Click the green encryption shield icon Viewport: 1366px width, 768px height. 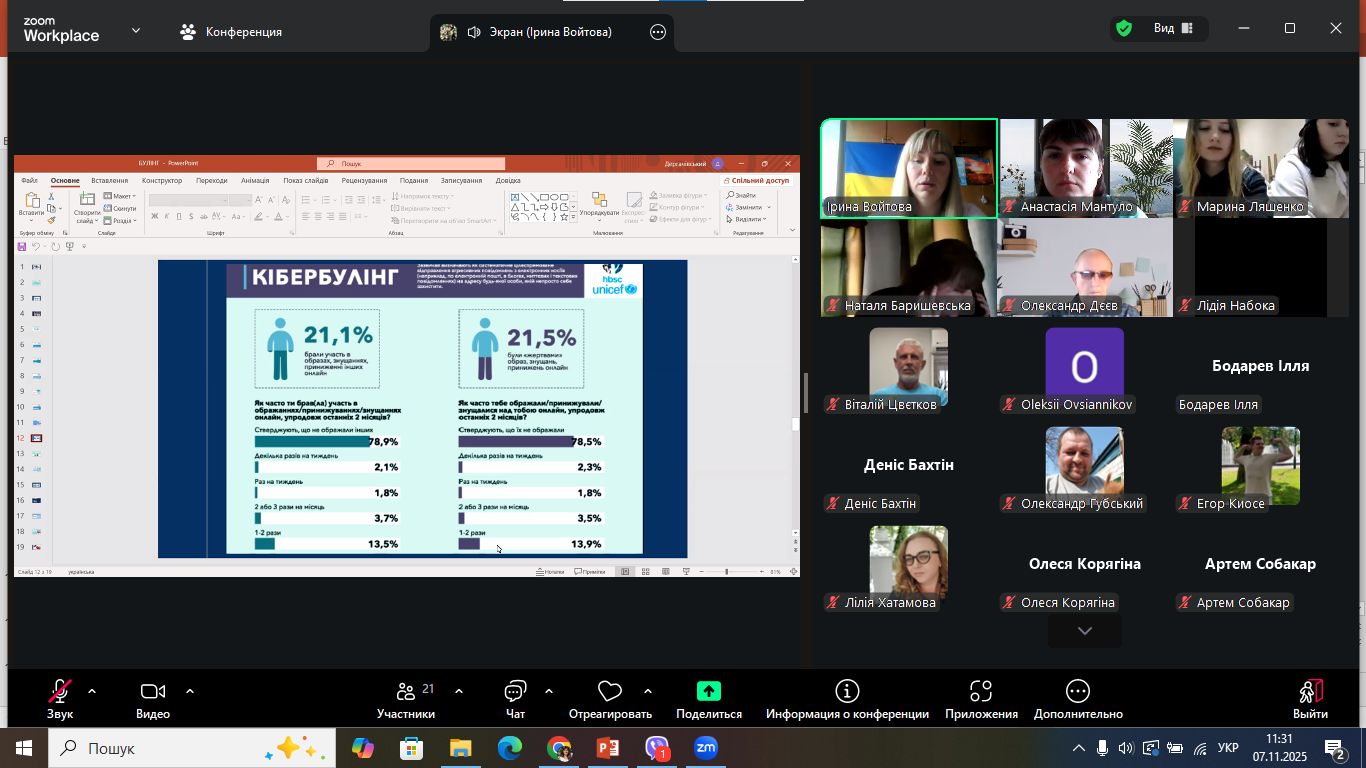coord(1124,29)
